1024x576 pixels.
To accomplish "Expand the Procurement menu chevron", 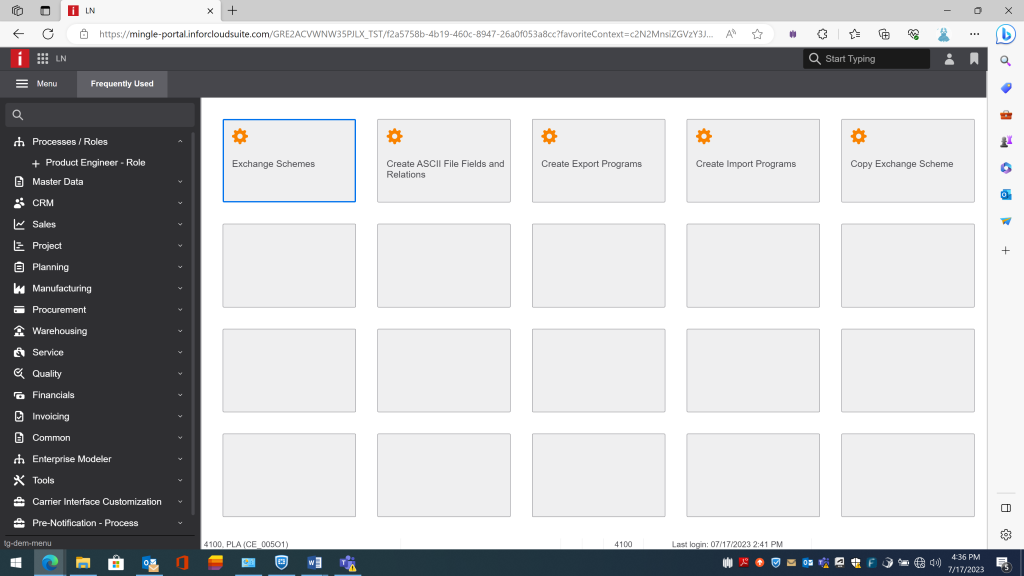I will [180, 310].
